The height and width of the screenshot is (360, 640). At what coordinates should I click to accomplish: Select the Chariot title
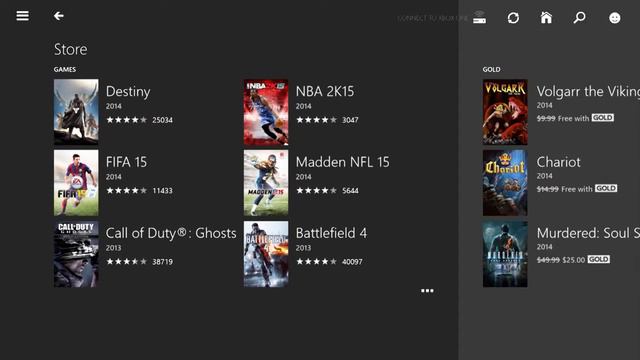558,162
